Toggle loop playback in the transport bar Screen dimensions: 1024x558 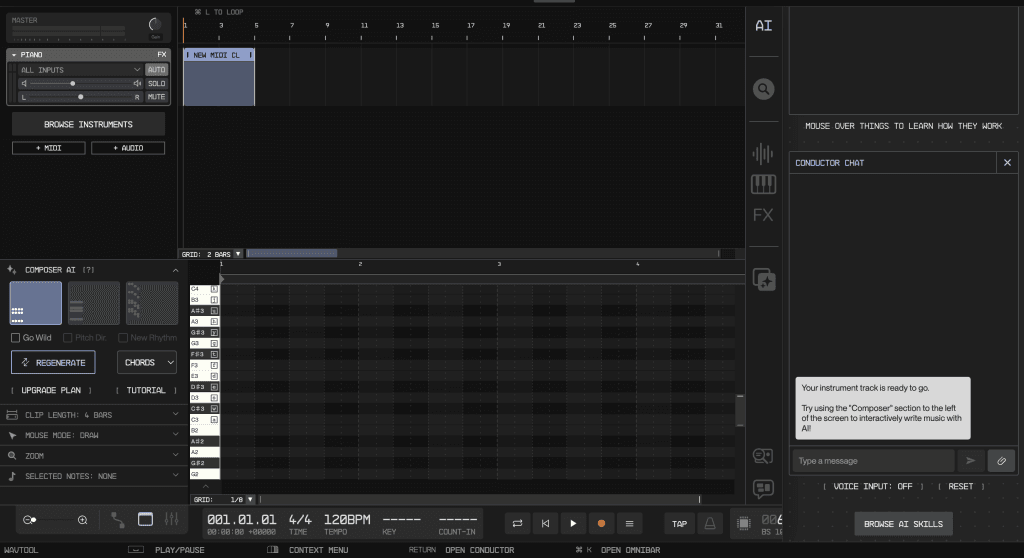pos(517,523)
